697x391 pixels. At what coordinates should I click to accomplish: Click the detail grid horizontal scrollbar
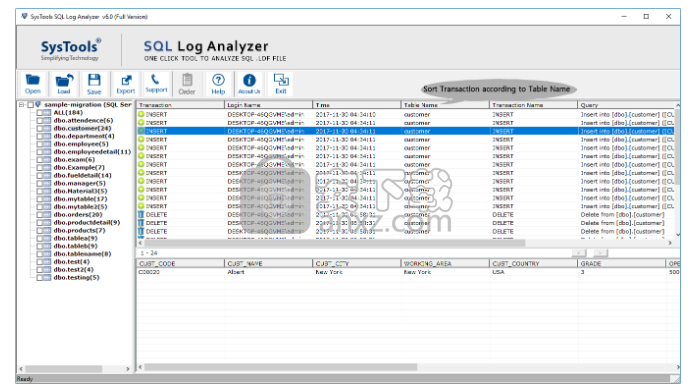coord(280,367)
